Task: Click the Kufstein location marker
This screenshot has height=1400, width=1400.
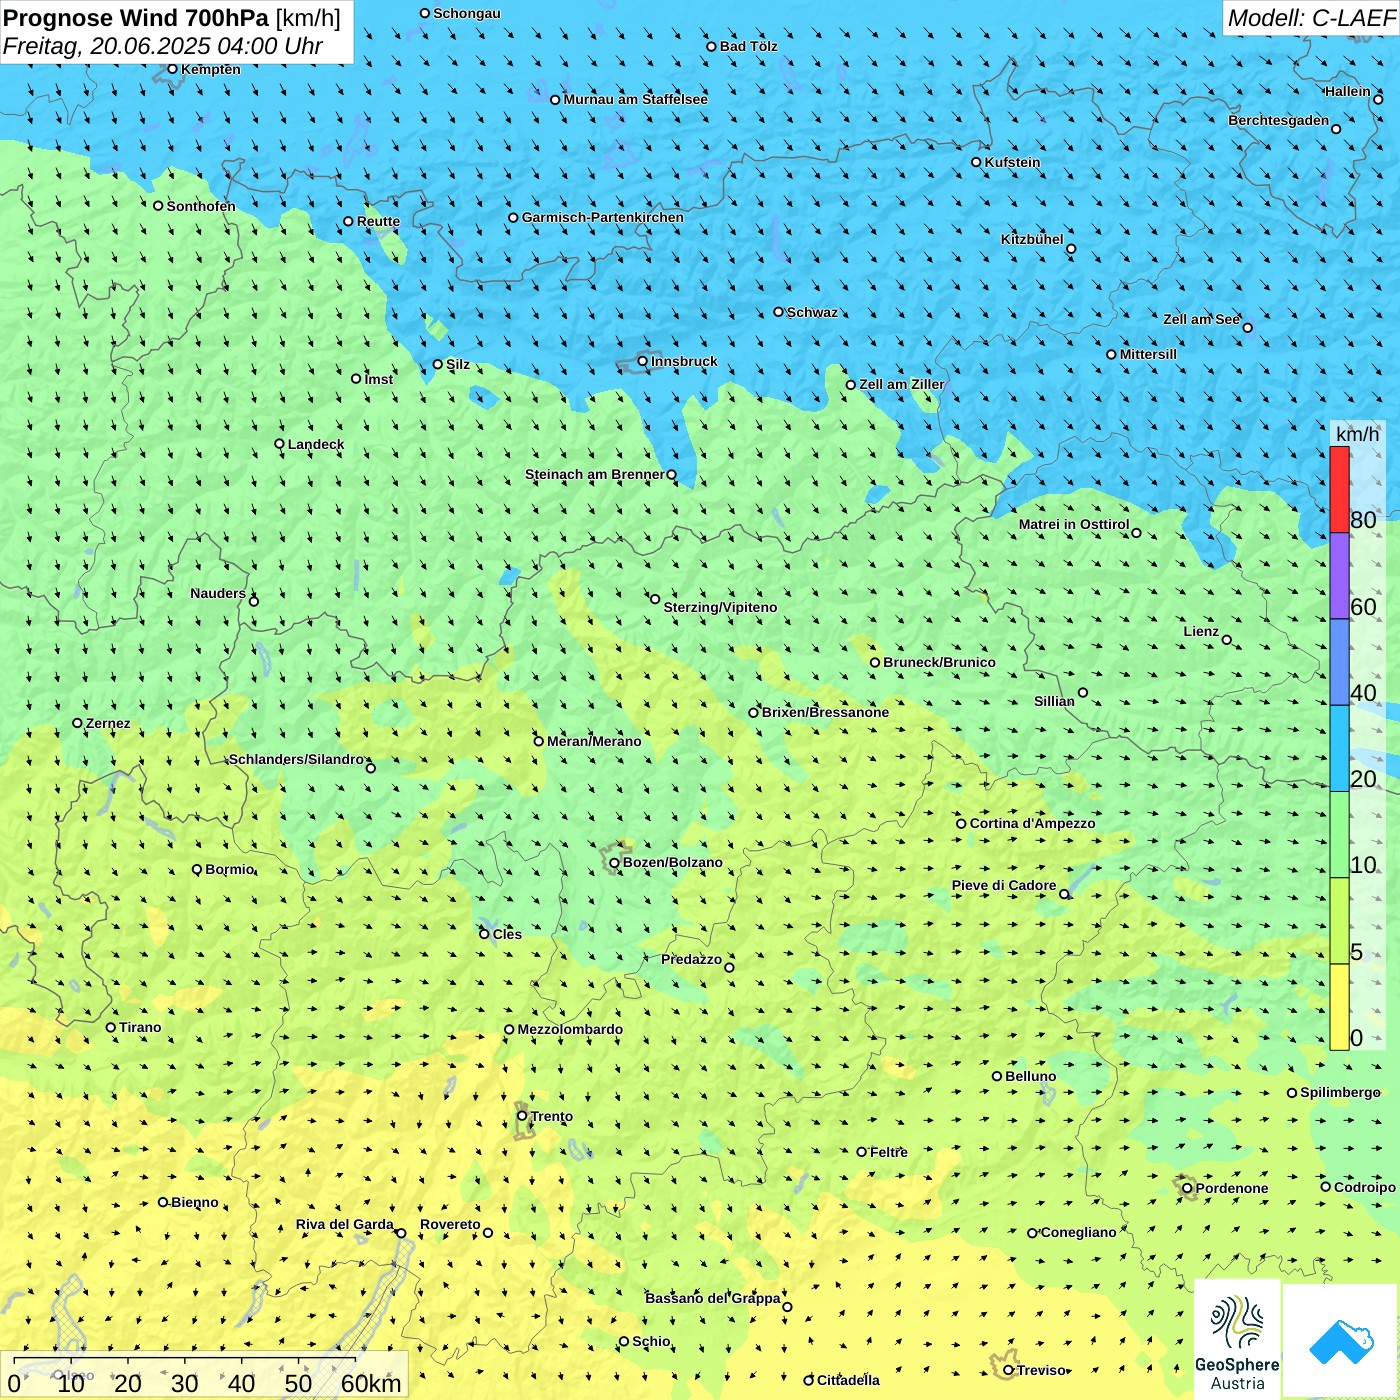Action: point(977,162)
